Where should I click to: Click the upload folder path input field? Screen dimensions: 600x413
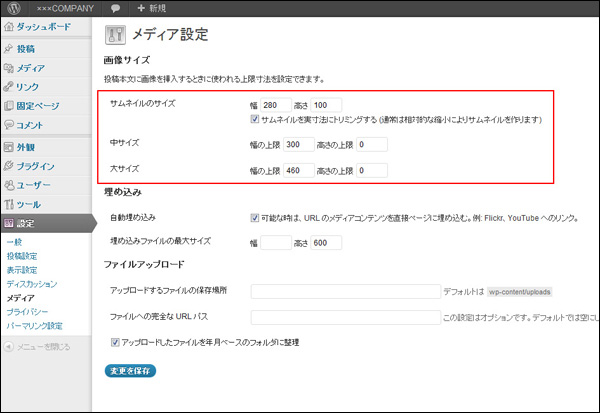pyautogui.click(x=344, y=291)
